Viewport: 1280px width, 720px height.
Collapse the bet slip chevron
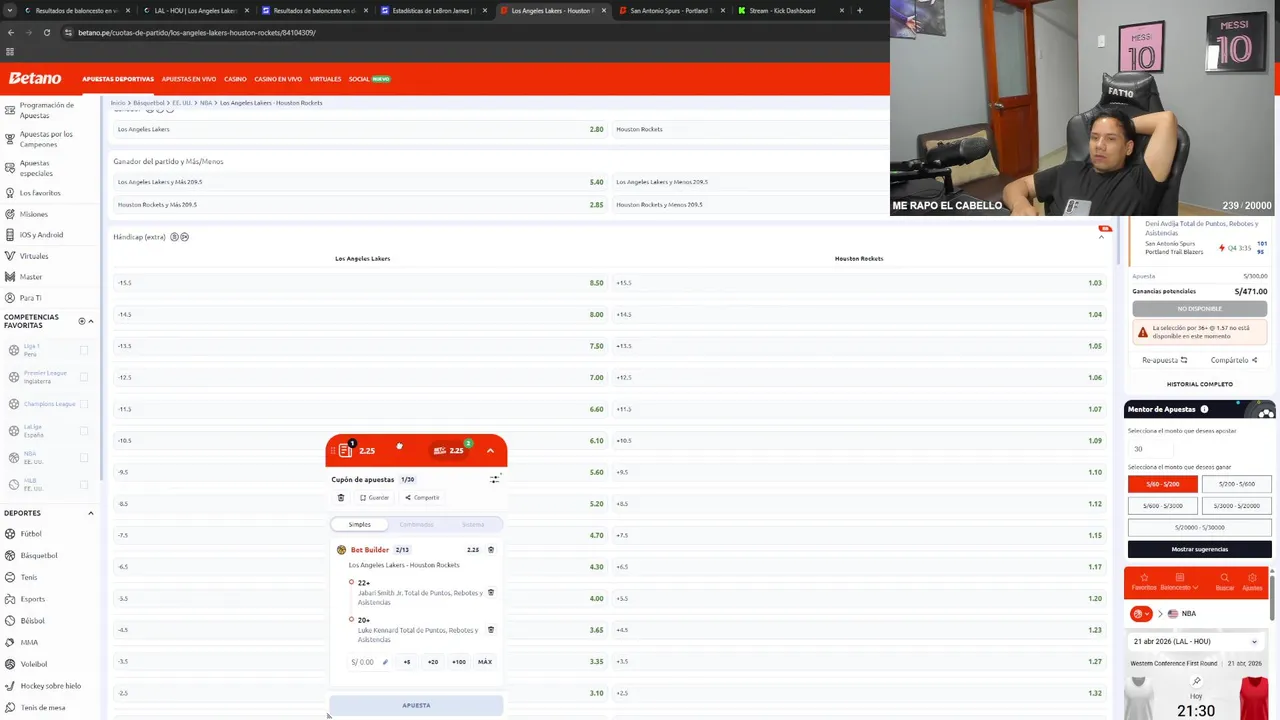click(x=490, y=451)
